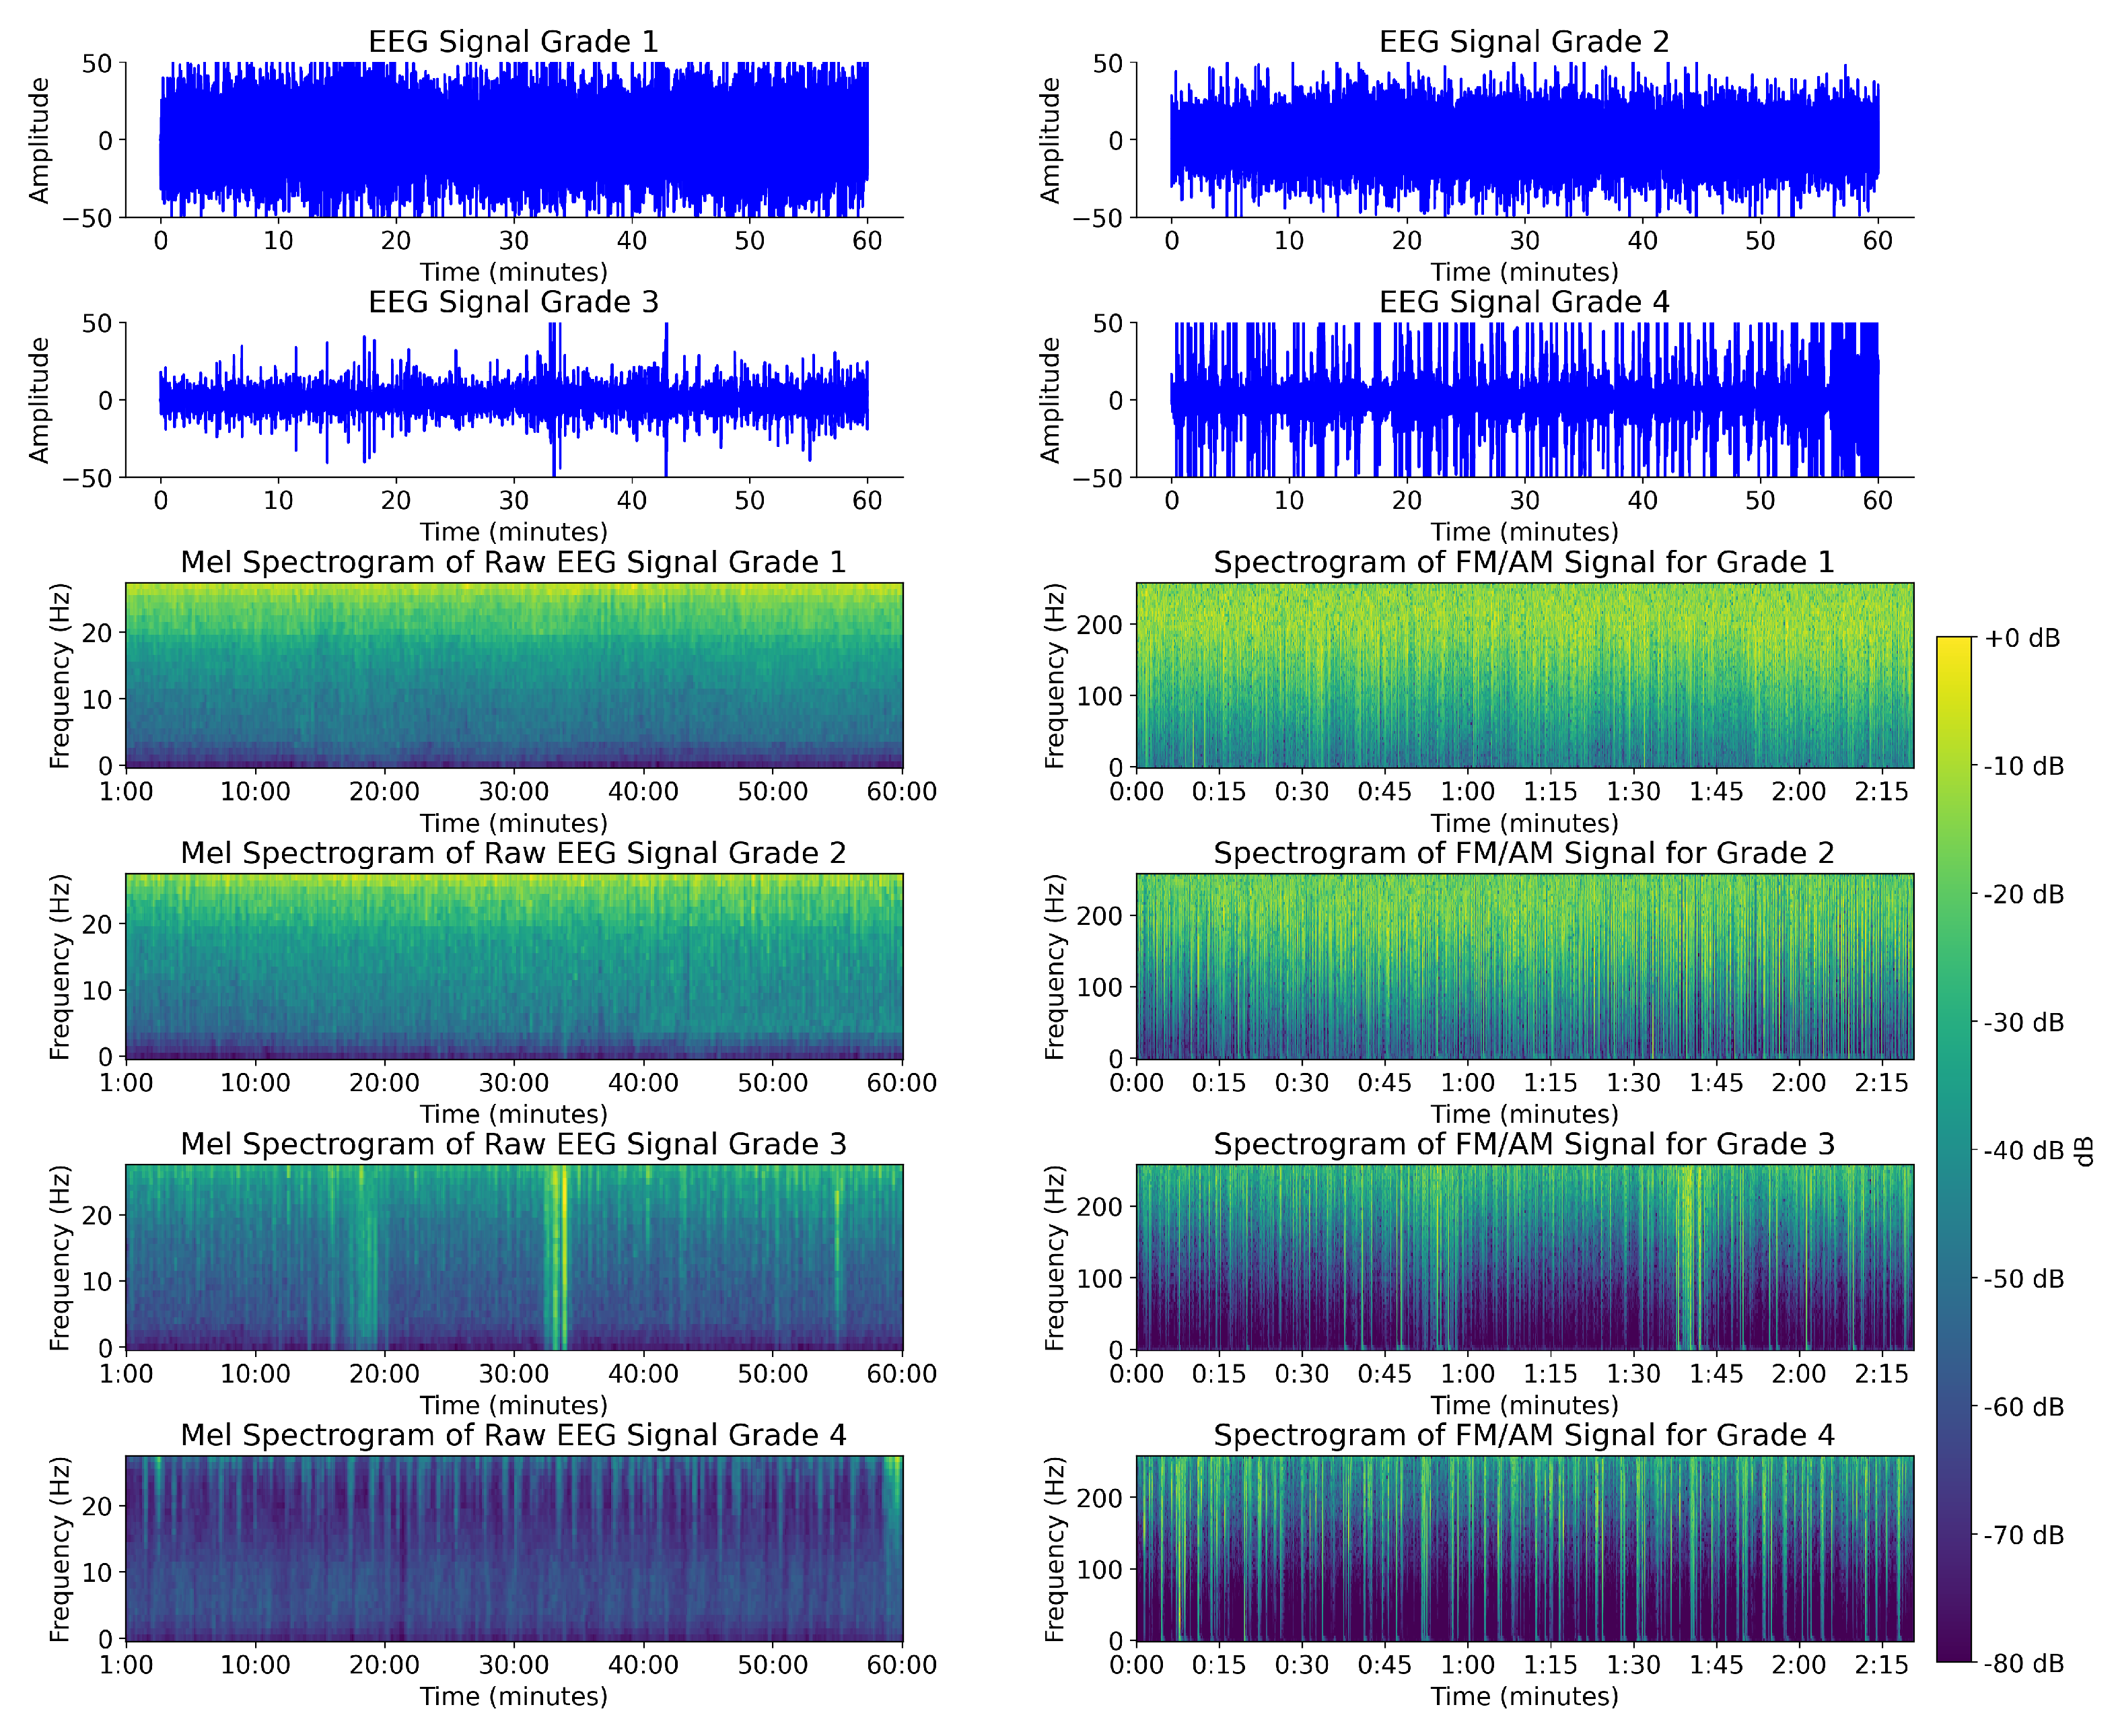Viewport: 2118px width, 1736px height.
Task: Click the viridis dB colorbar
Action: tap(1953, 1149)
